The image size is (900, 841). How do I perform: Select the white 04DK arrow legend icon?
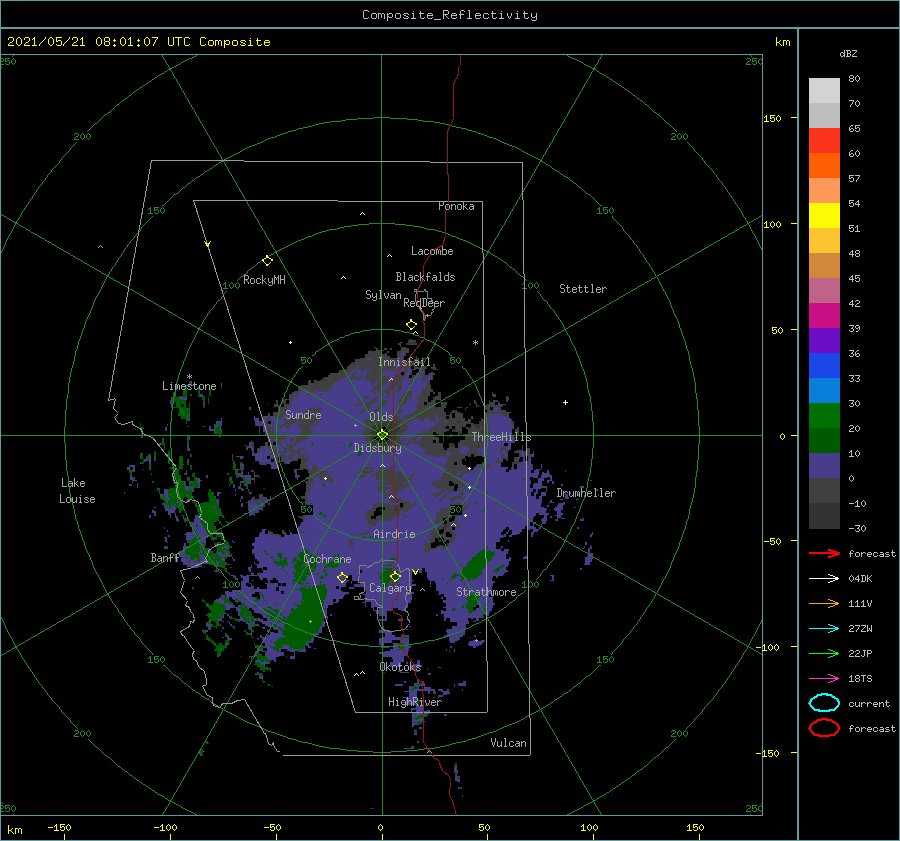click(824, 578)
